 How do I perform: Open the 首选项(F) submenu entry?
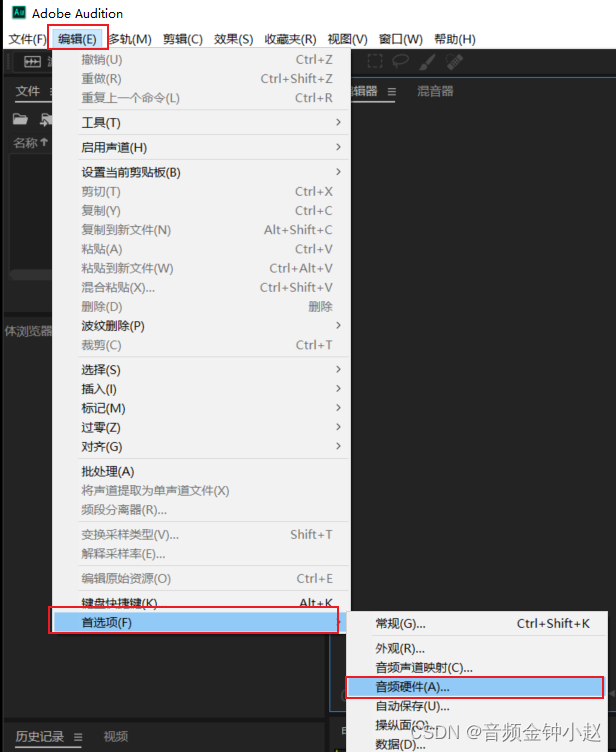[197, 623]
